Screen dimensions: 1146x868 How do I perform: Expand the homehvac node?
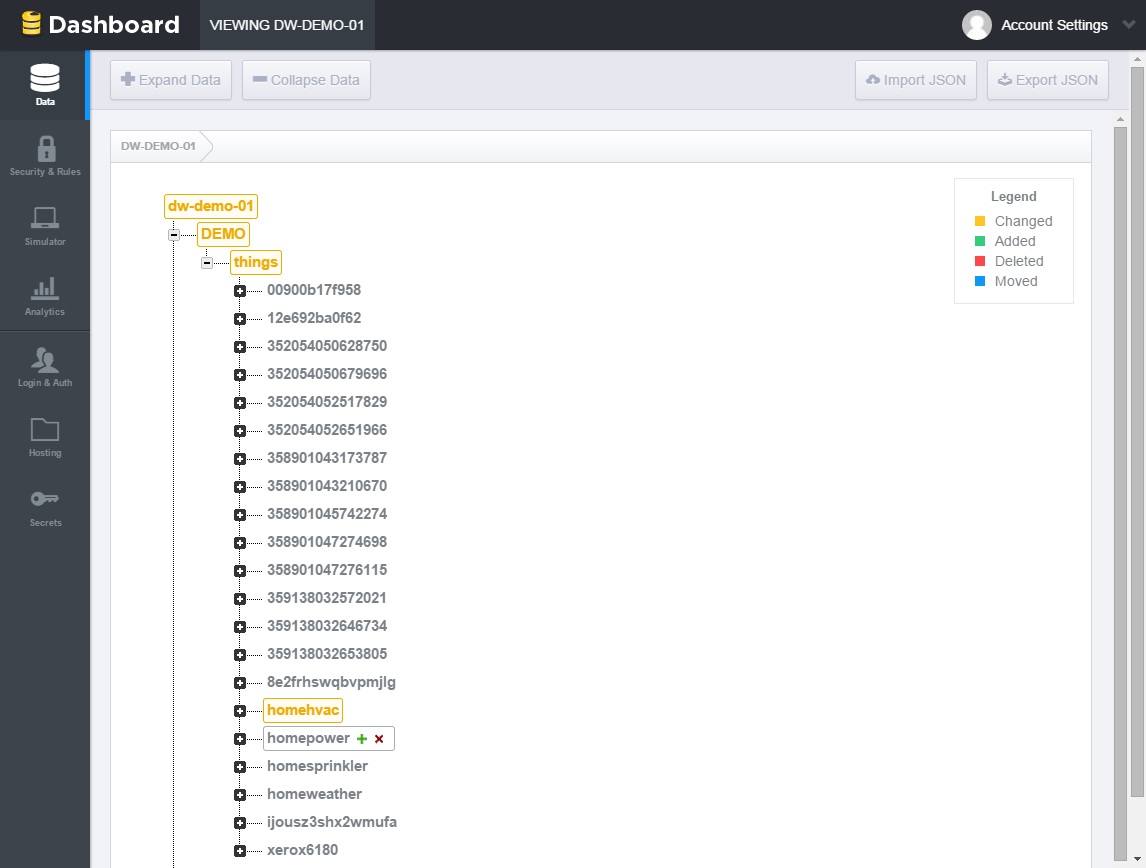(x=240, y=711)
